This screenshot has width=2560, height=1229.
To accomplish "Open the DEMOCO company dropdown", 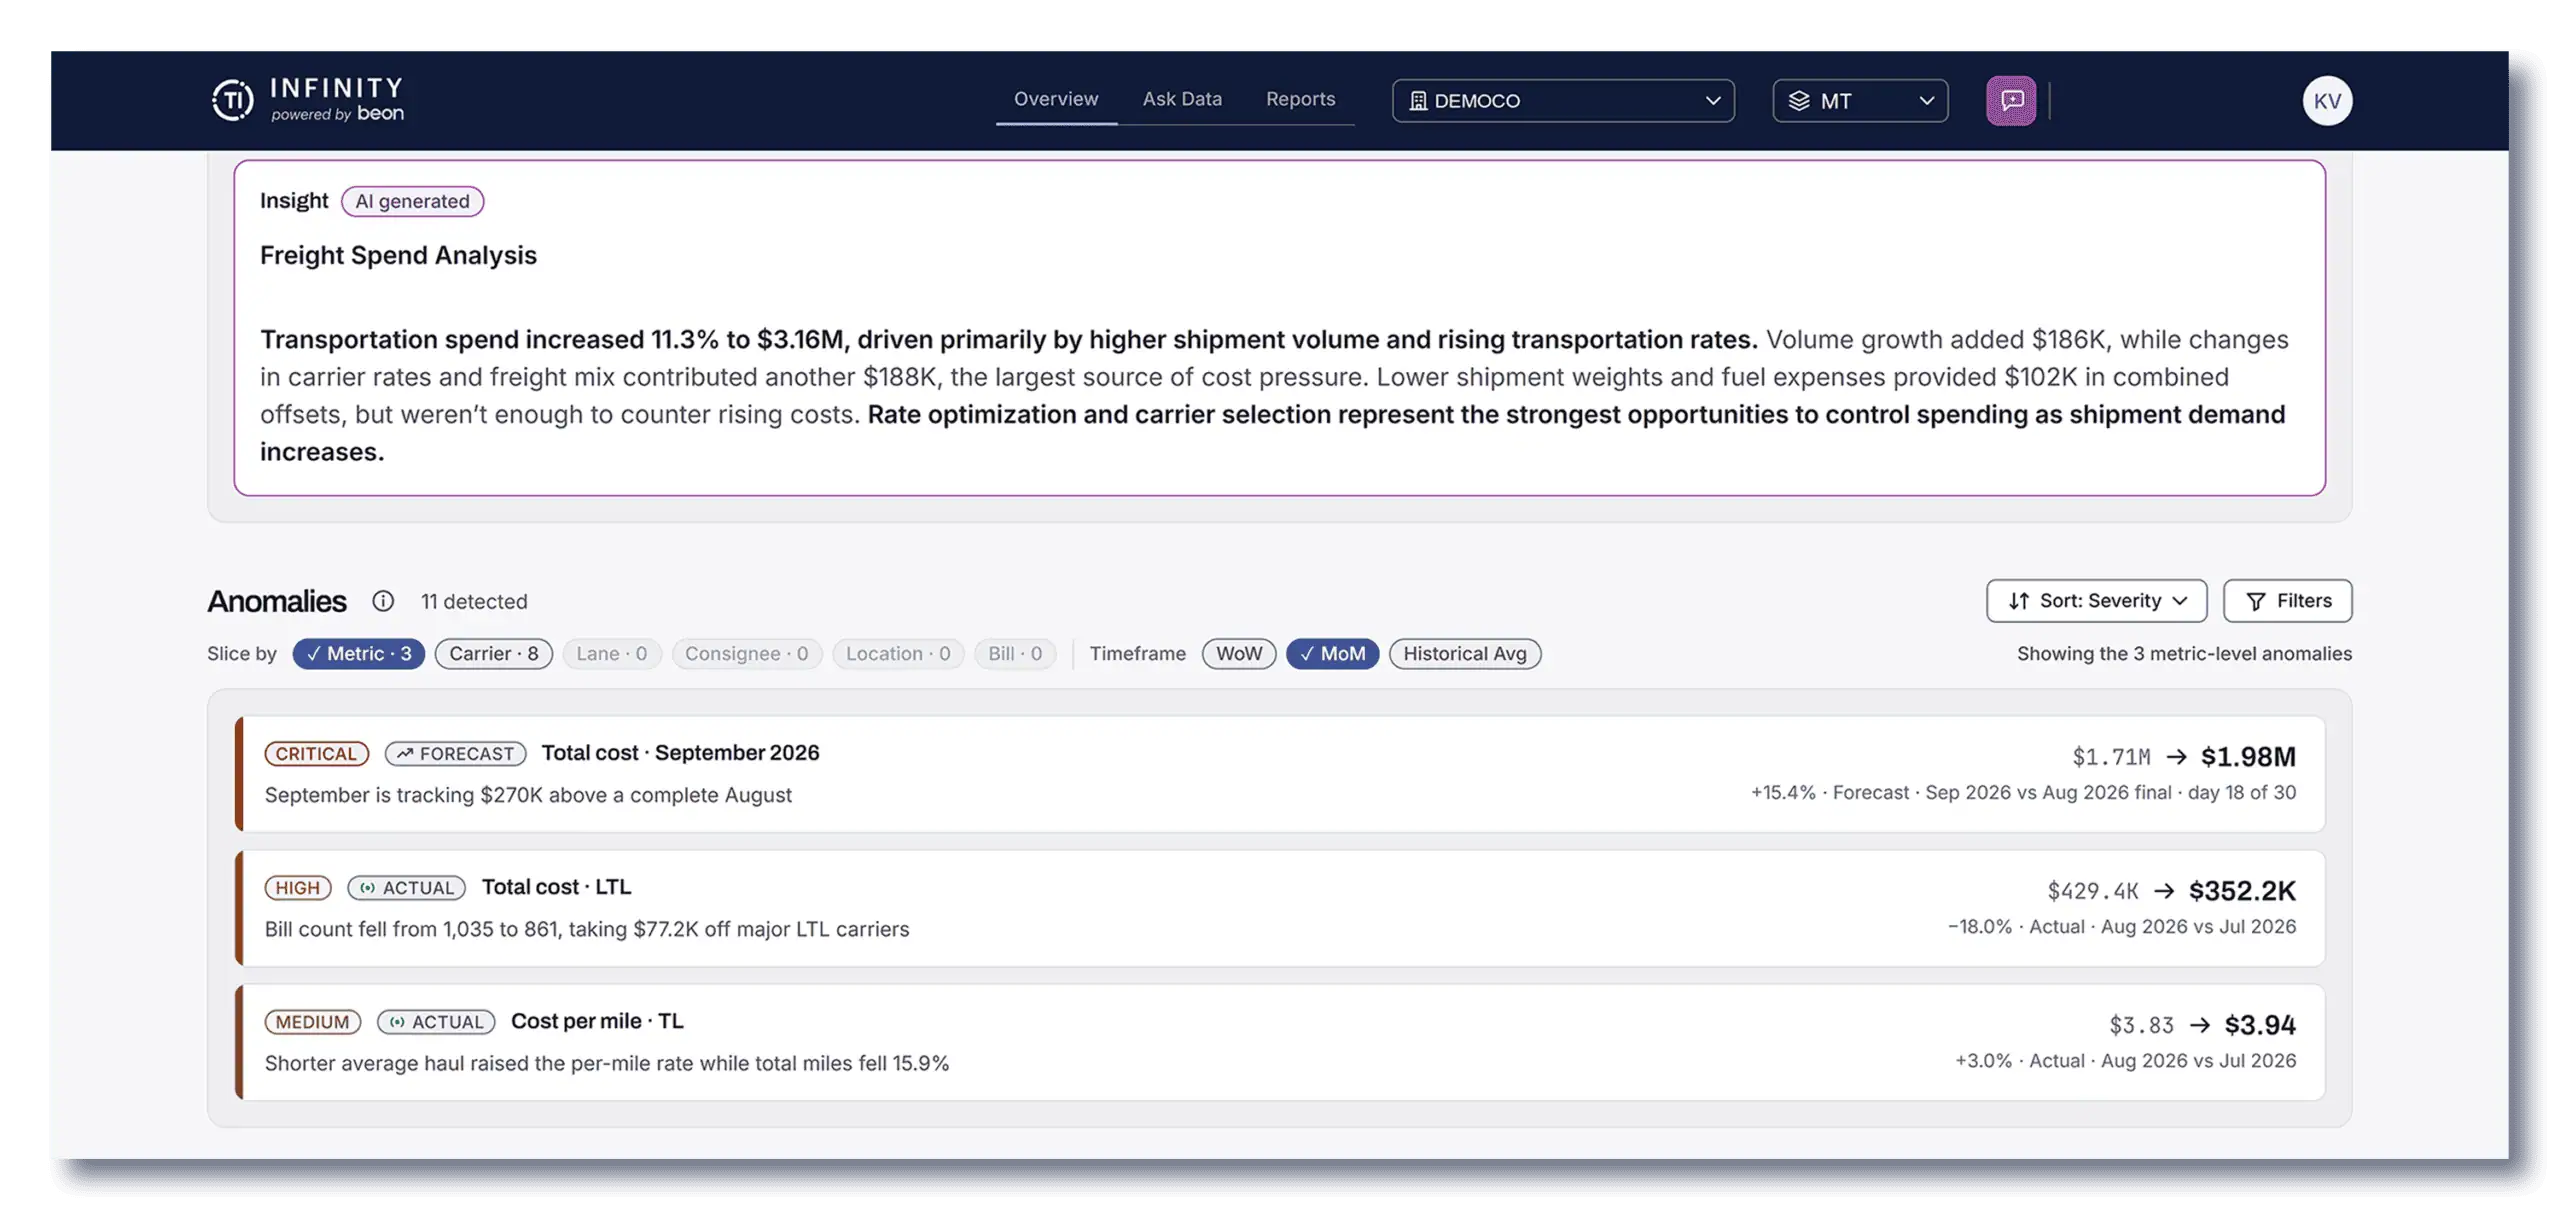I will pyautogui.click(x=1562, y=100).
